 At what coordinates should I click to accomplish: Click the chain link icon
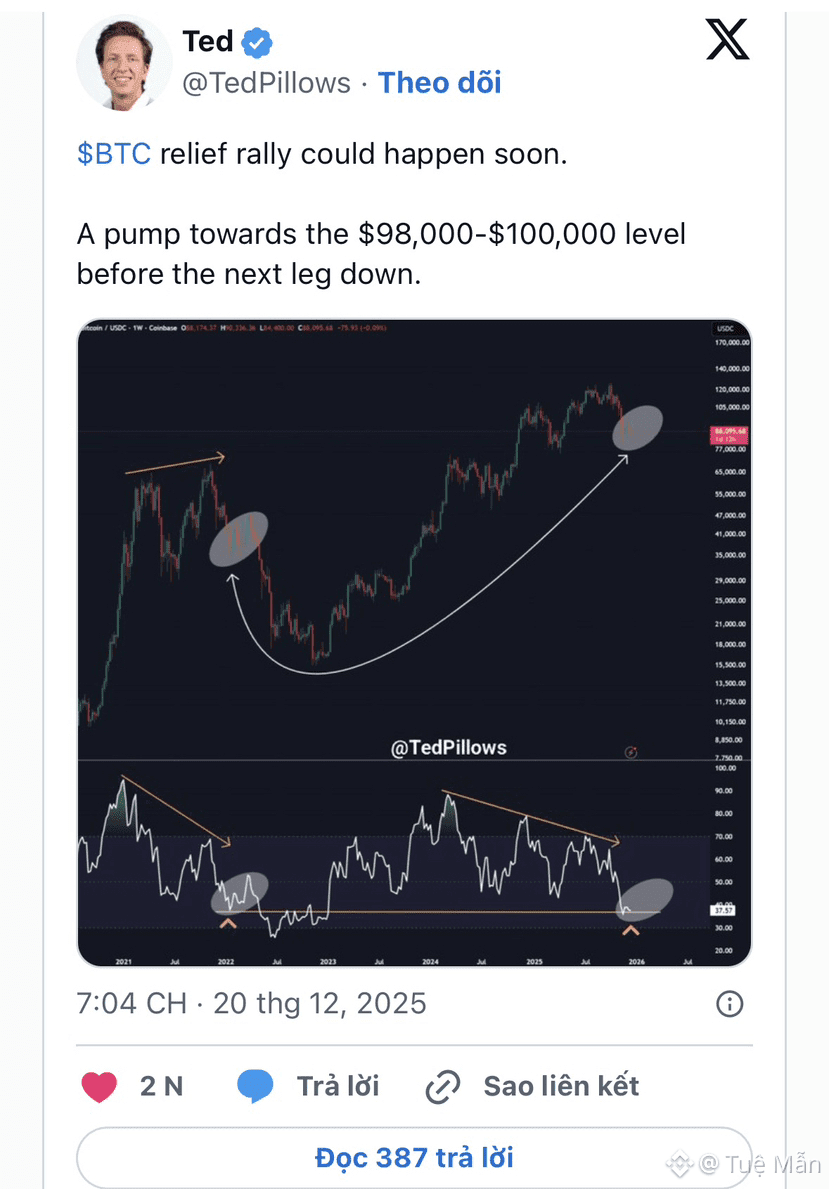pos(442,1087)
